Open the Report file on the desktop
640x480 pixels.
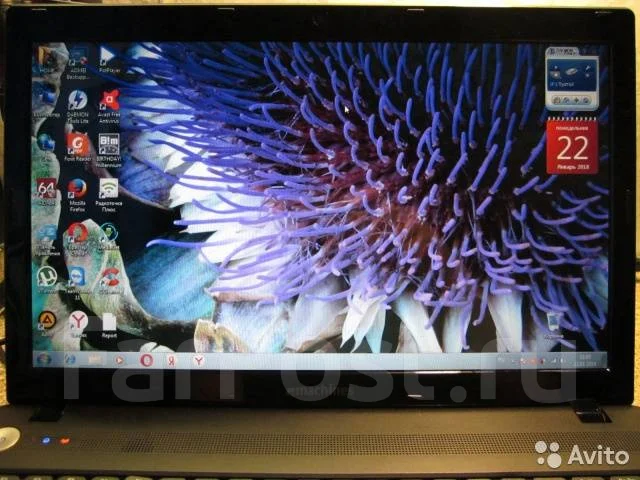coord(109,325)
